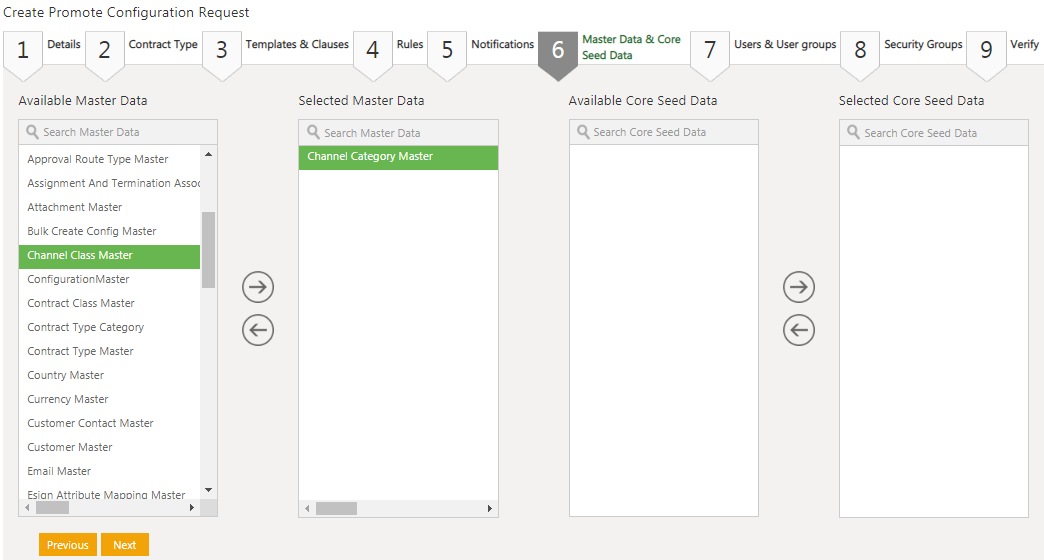Proceed with the Next button
1044x560 pixels.
125,545
